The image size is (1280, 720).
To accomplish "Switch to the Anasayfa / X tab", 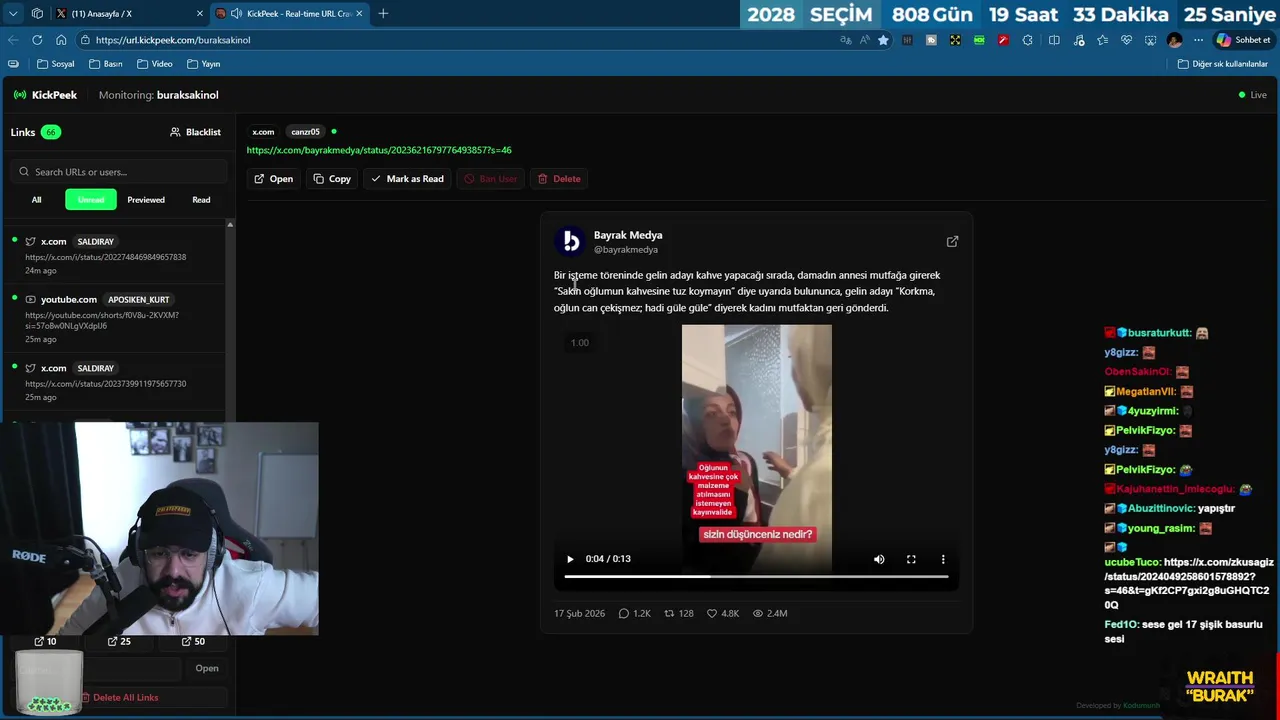I will [x=126, y=14].
